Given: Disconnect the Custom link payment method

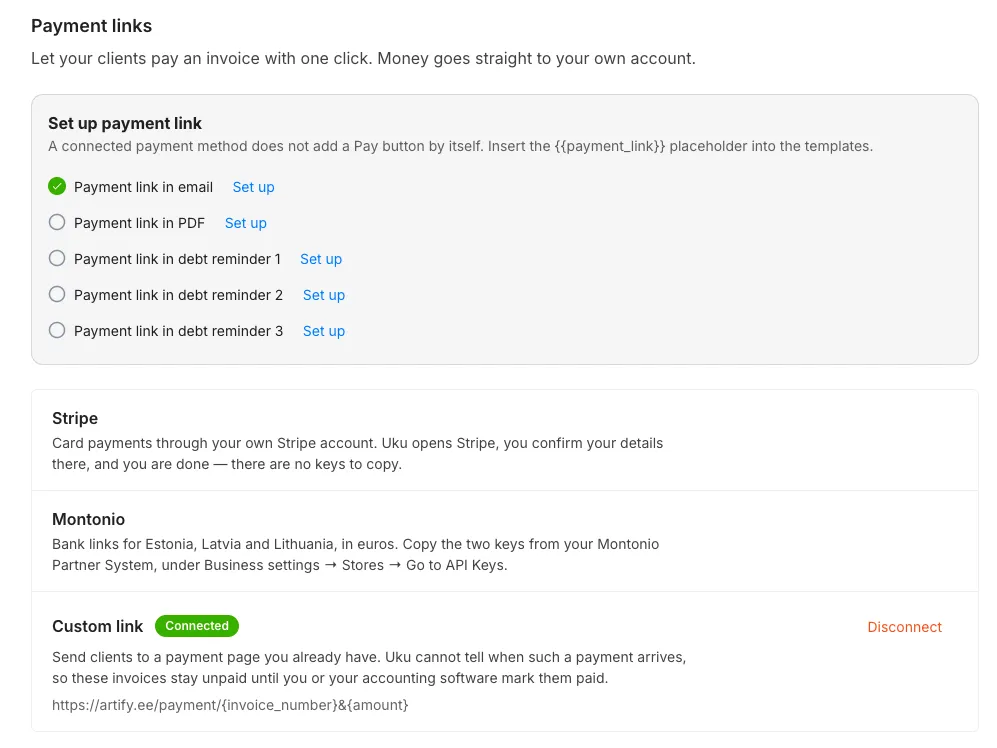Looking at the screenshot, I should [x=904, y=627].
